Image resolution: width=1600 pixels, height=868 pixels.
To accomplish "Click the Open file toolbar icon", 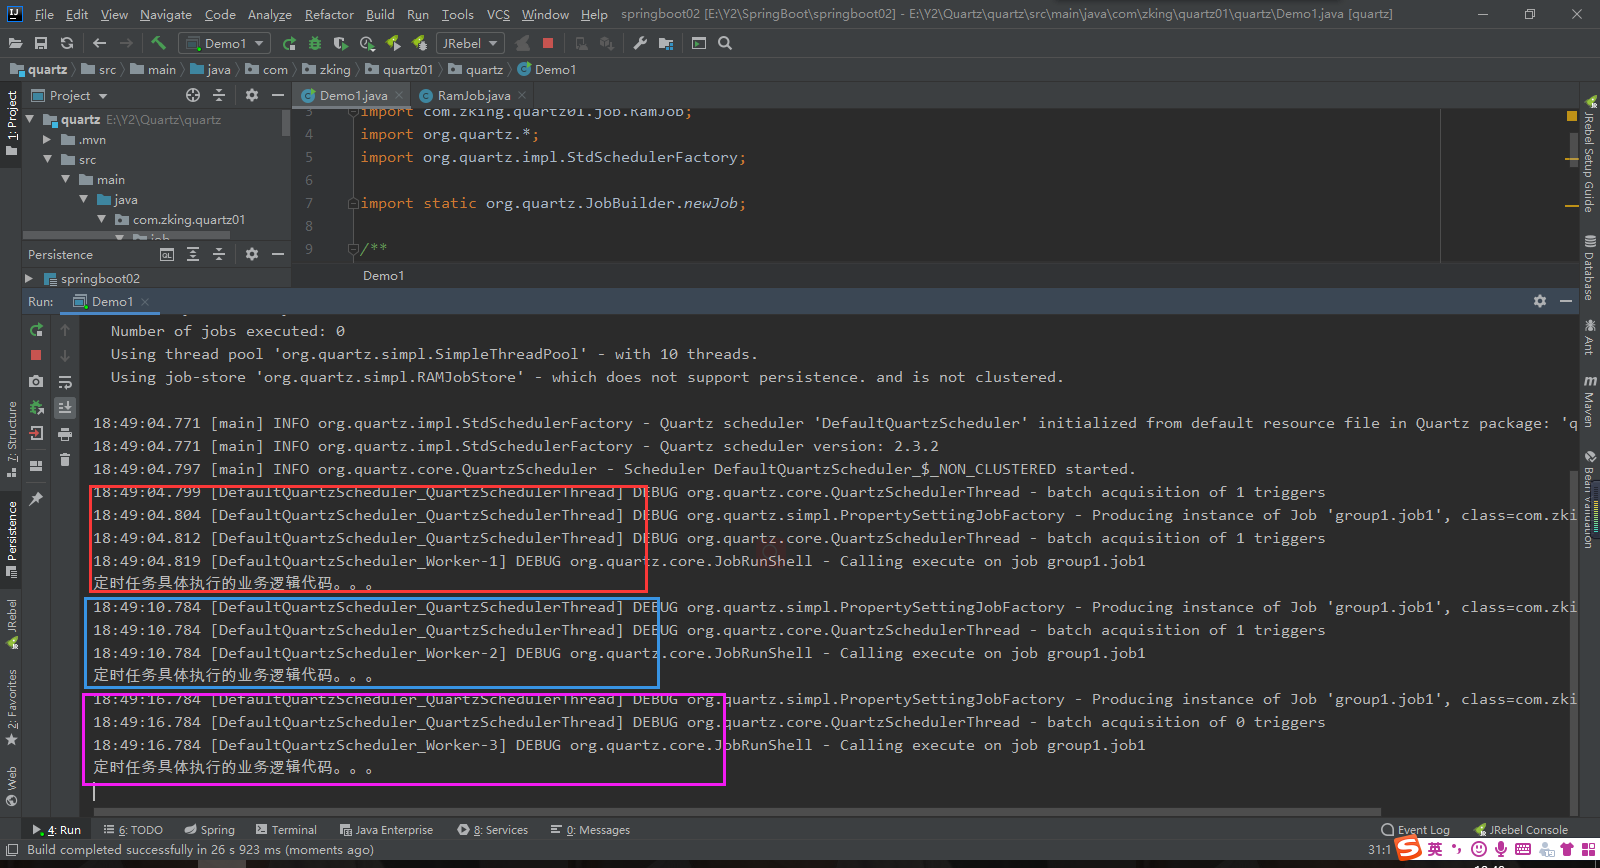I will 15,43.
